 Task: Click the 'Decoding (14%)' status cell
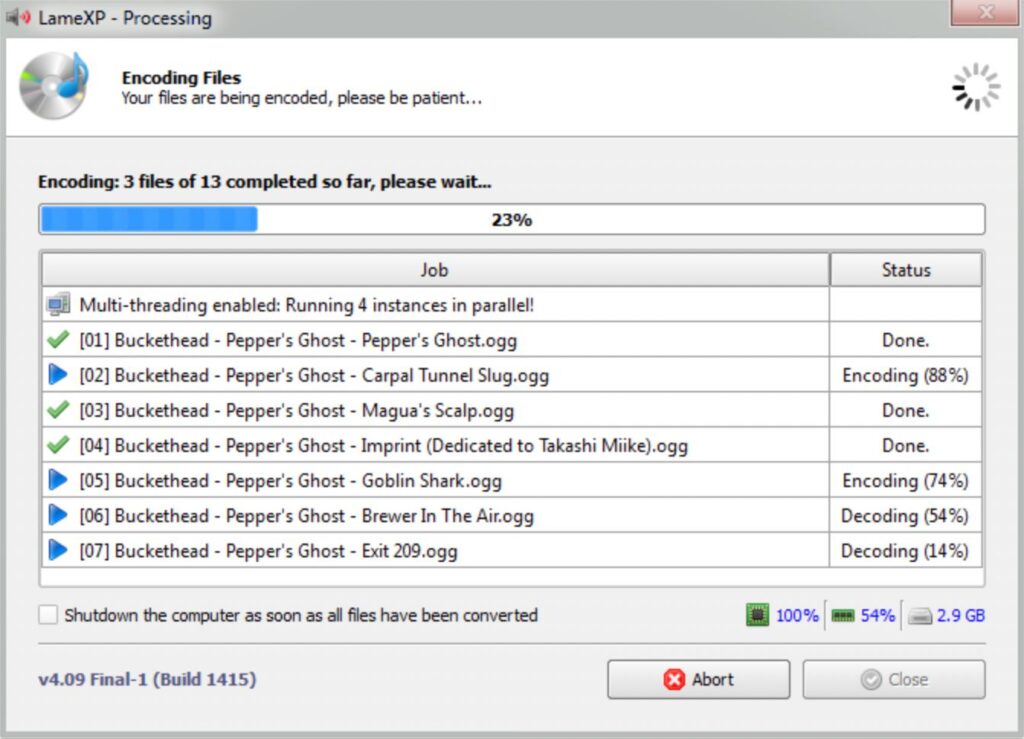click(x=904, y=551)
